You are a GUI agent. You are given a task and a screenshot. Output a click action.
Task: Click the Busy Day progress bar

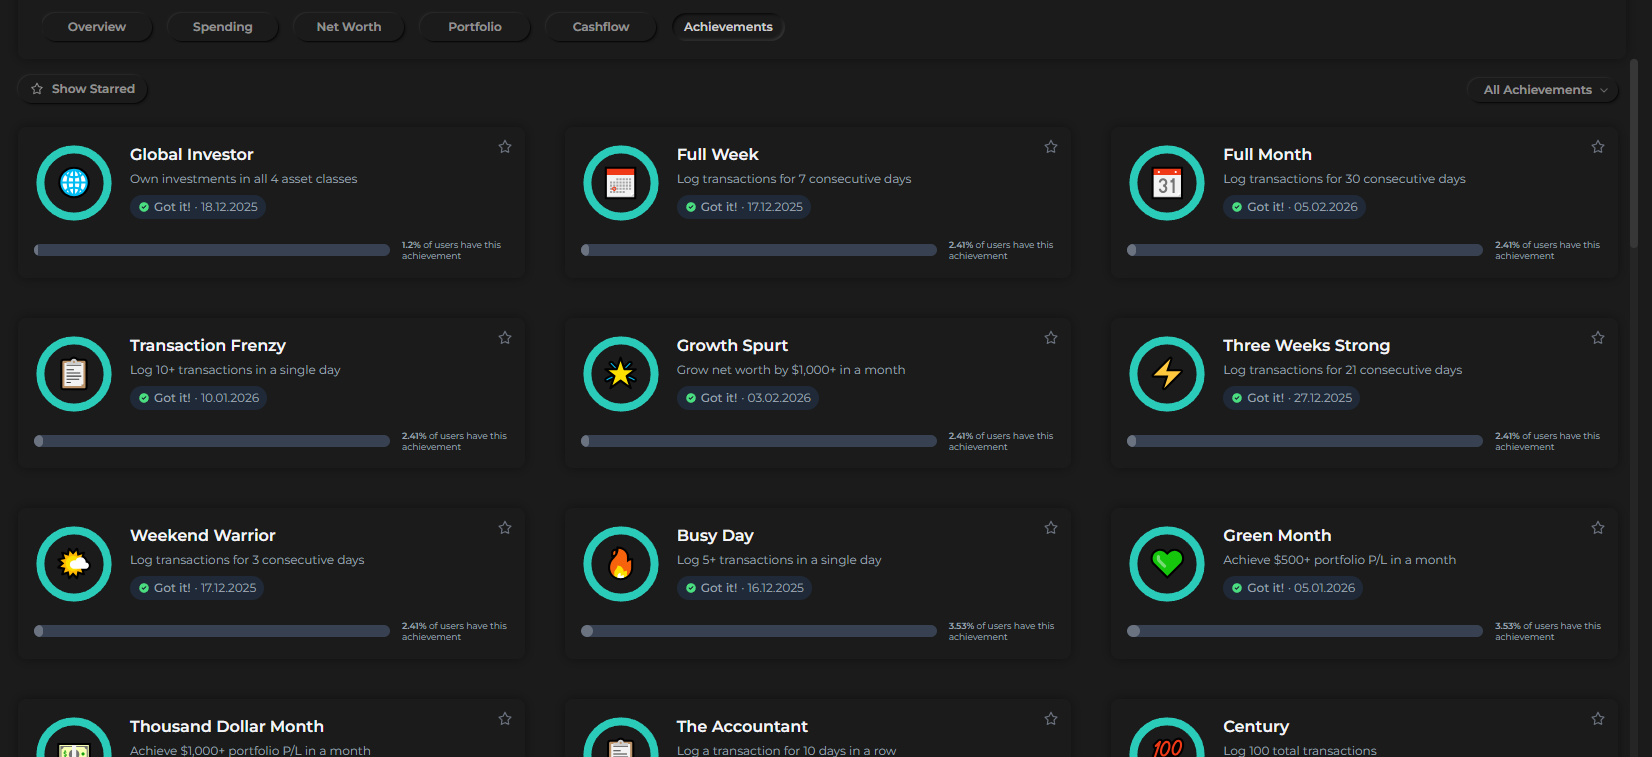coord(759,631)
